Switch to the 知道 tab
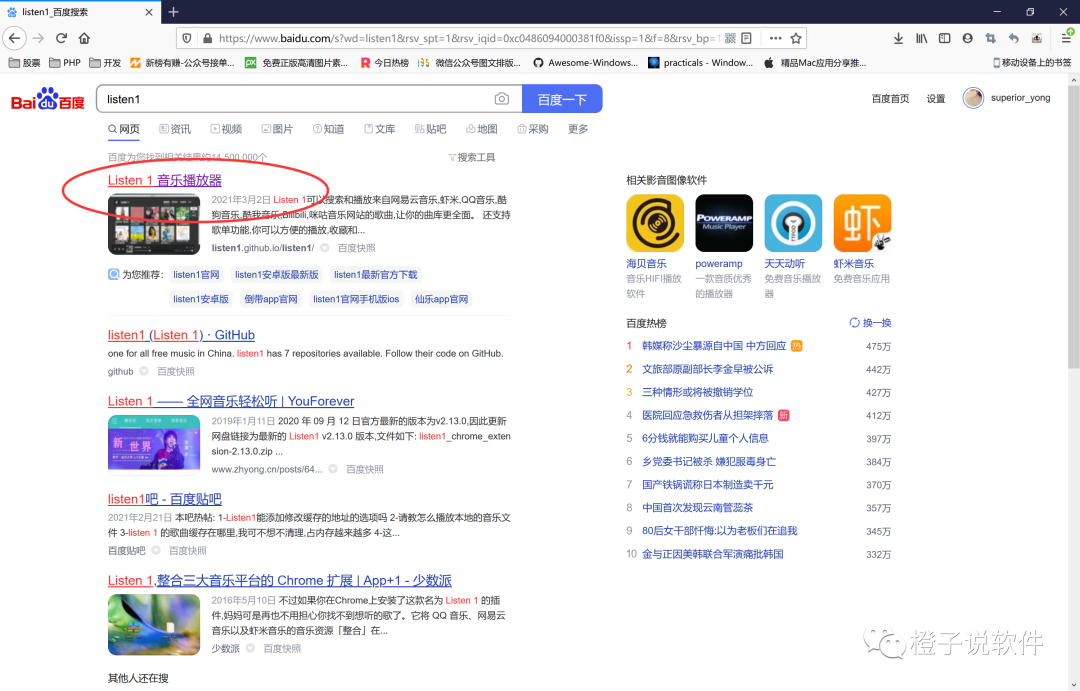 coord(329,129)
